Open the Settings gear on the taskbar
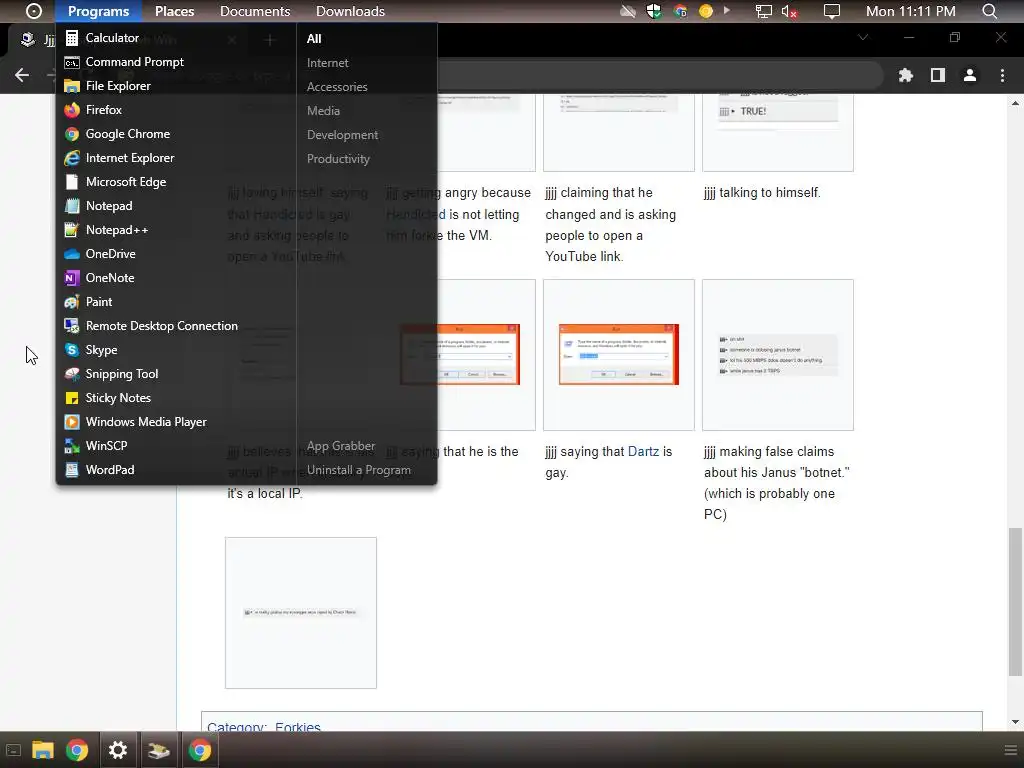Screen dimensions: 1024x768 tap(118, 750)
